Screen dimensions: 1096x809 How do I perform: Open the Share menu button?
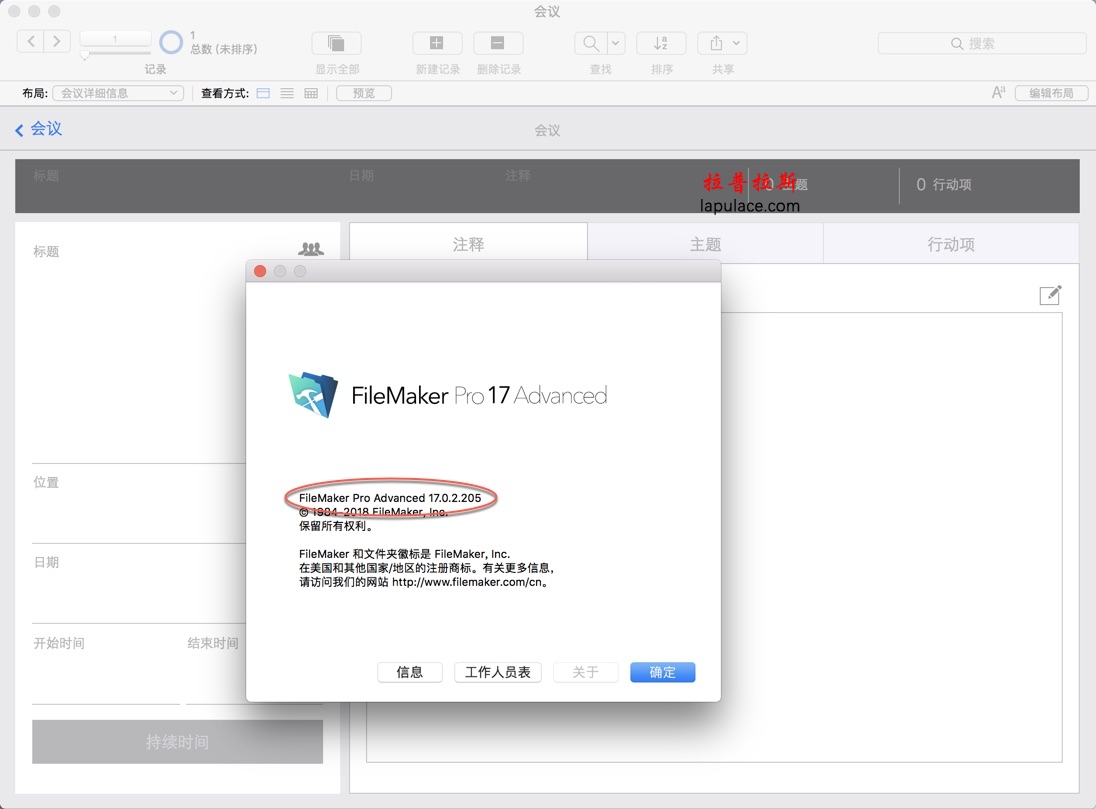722,43
